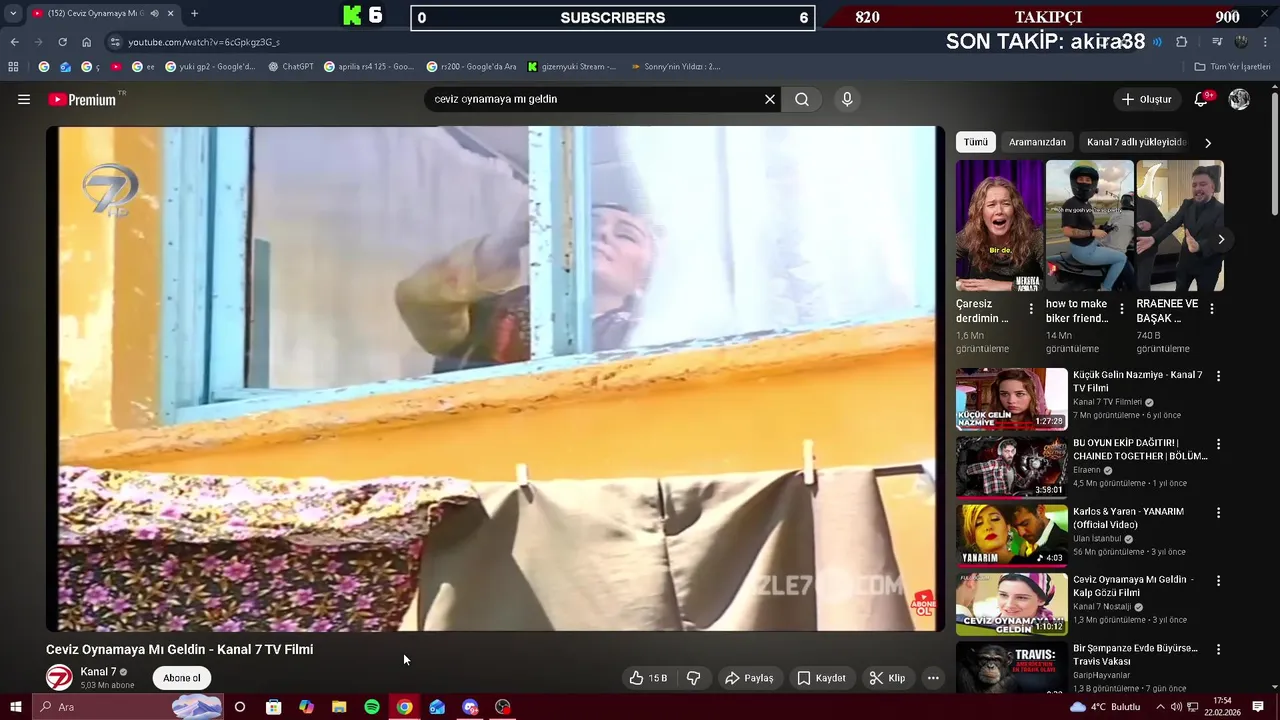Open the apps grid in bookmarks bar
1280x720 pixels.
click(x=13, y=67)
